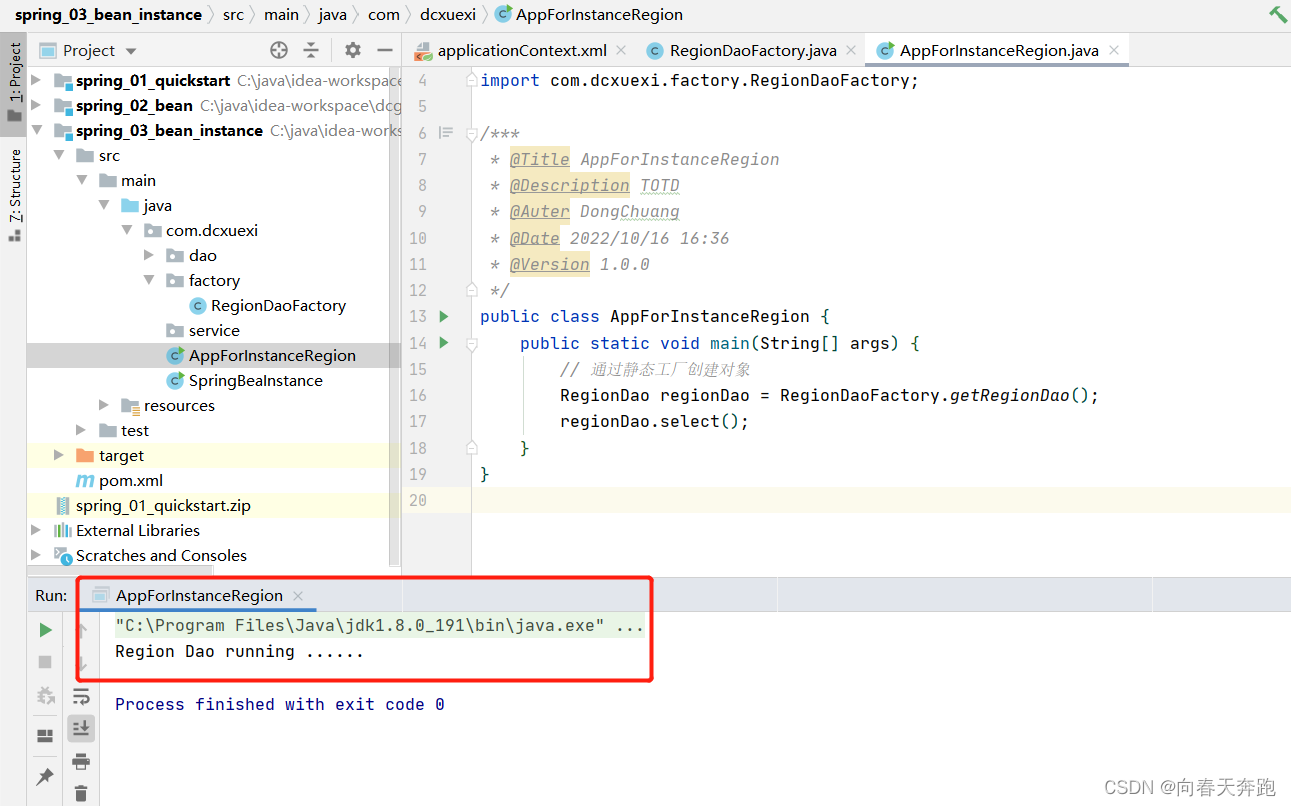The height and width of the screenshot is (806, 1291).
Task: Fold the Javadoc comment at line 6
Action: [x=471, y=133]
